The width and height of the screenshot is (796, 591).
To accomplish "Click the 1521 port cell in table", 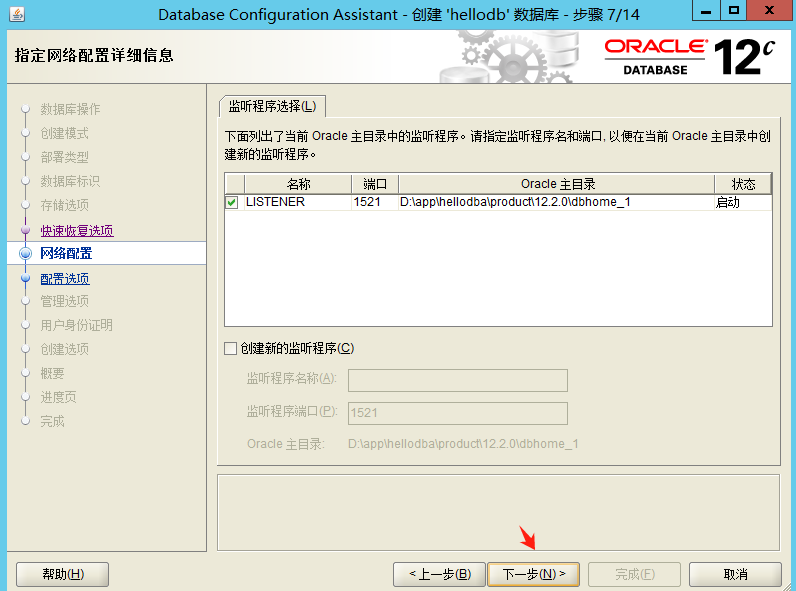I will [x=375, y=202].
